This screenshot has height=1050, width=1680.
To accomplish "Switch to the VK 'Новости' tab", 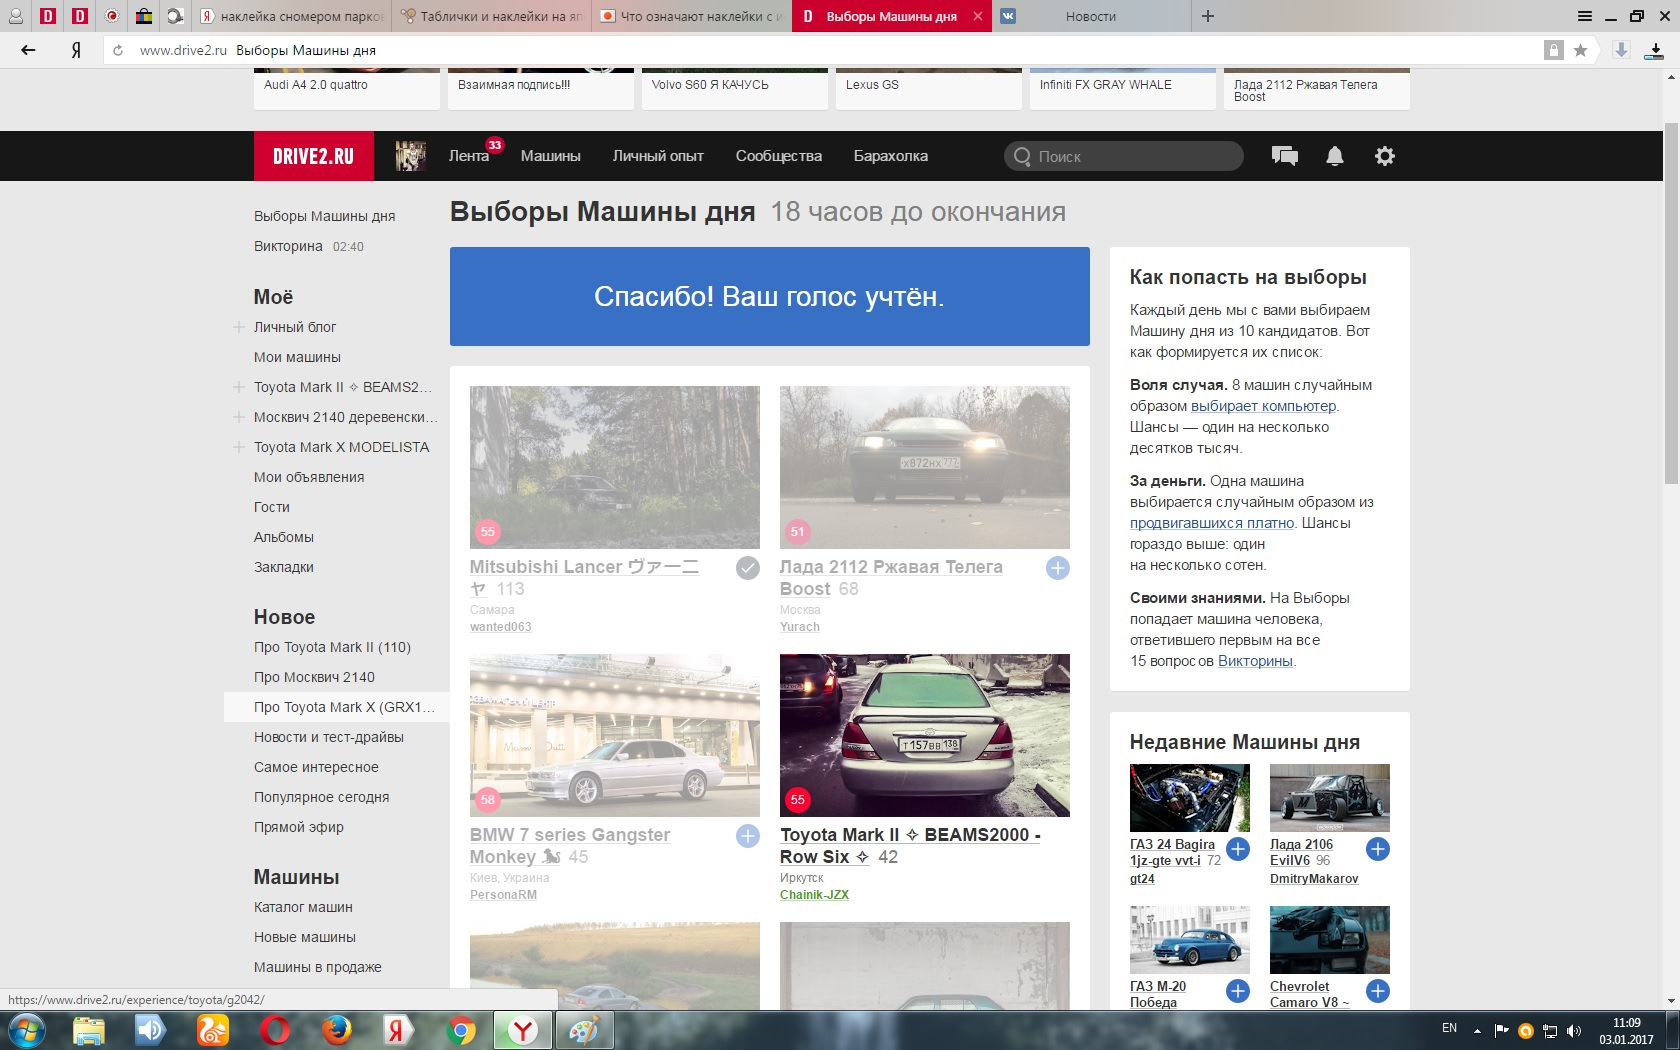I will point(1091,16).
